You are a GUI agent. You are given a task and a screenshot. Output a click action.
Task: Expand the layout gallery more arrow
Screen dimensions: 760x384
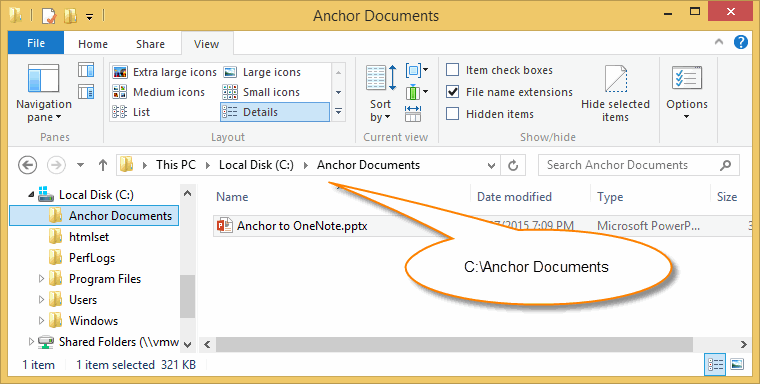click(x=338, y=112)
